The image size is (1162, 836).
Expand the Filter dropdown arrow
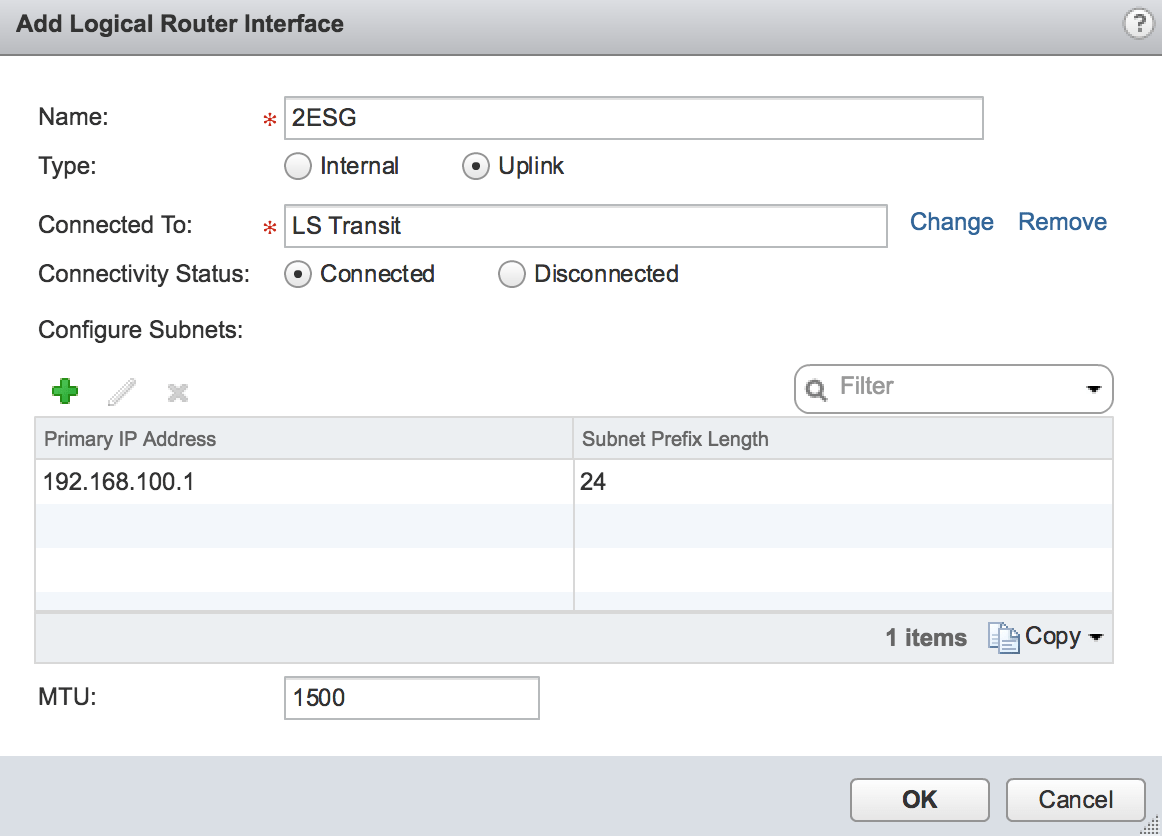click(1094, 388)
